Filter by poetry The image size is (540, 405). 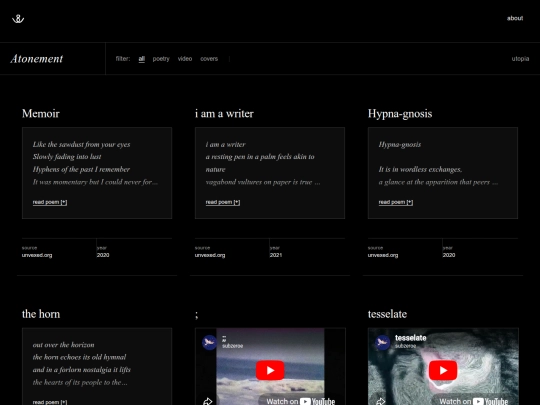tap(161, 59)
